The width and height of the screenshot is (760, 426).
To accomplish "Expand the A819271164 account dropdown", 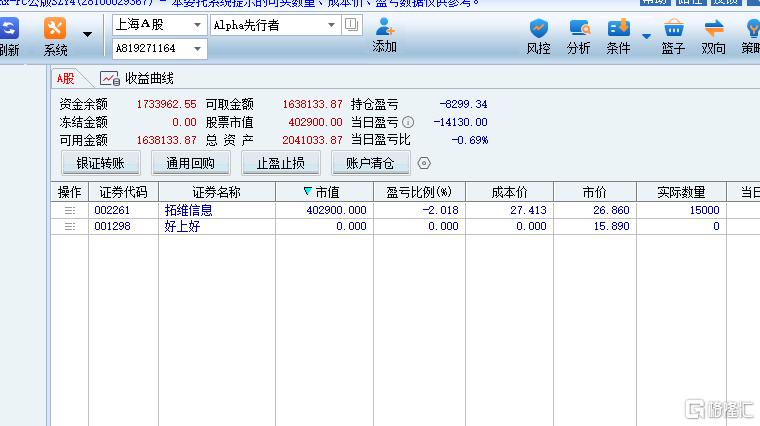I will (197, 48).
